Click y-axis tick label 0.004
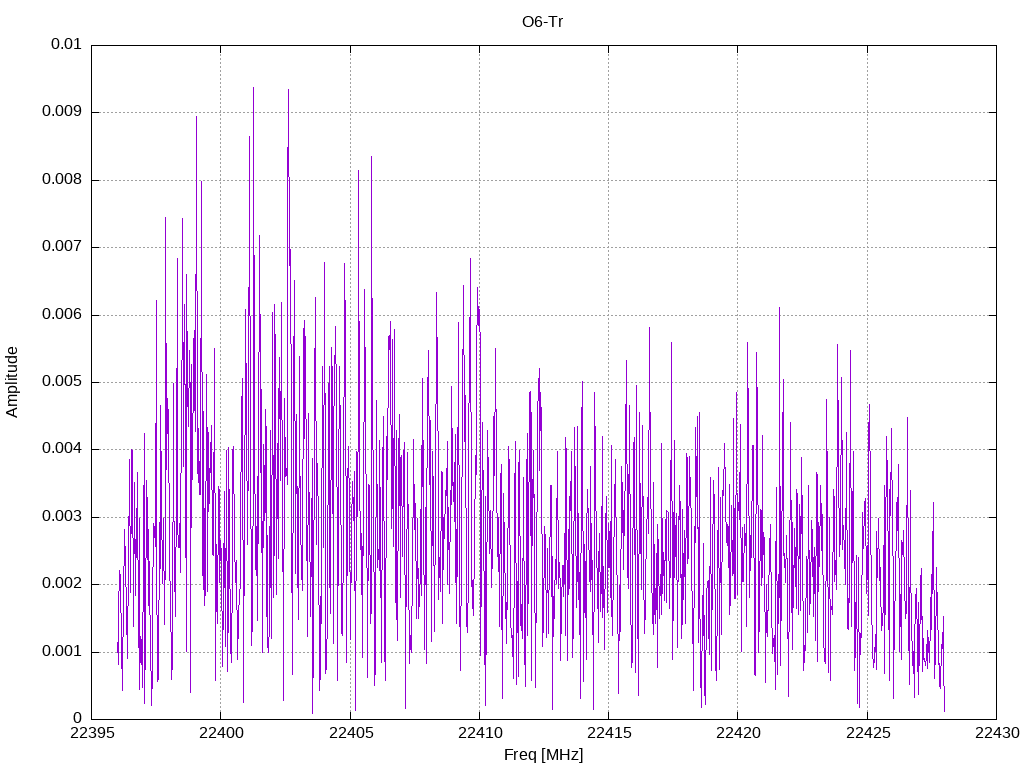 [x=62, y=449]
